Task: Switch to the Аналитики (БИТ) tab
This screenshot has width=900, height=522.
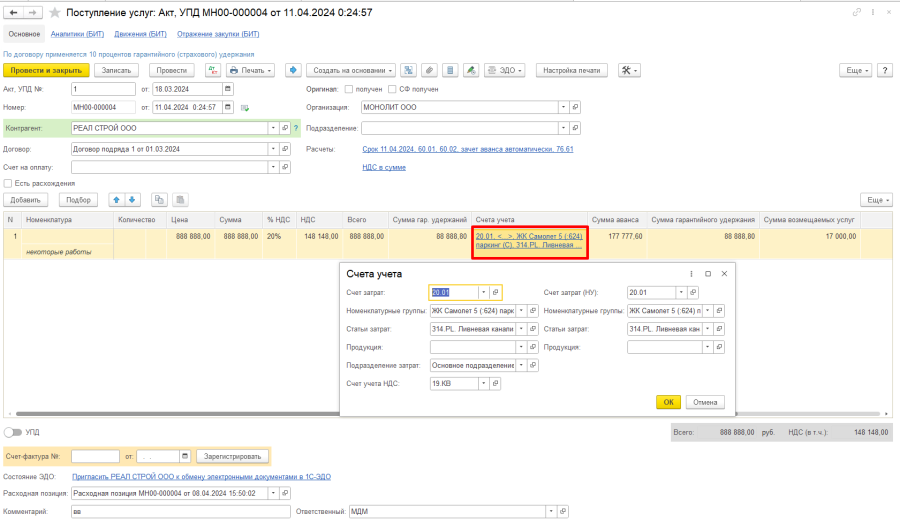Action: click(78, 33)
